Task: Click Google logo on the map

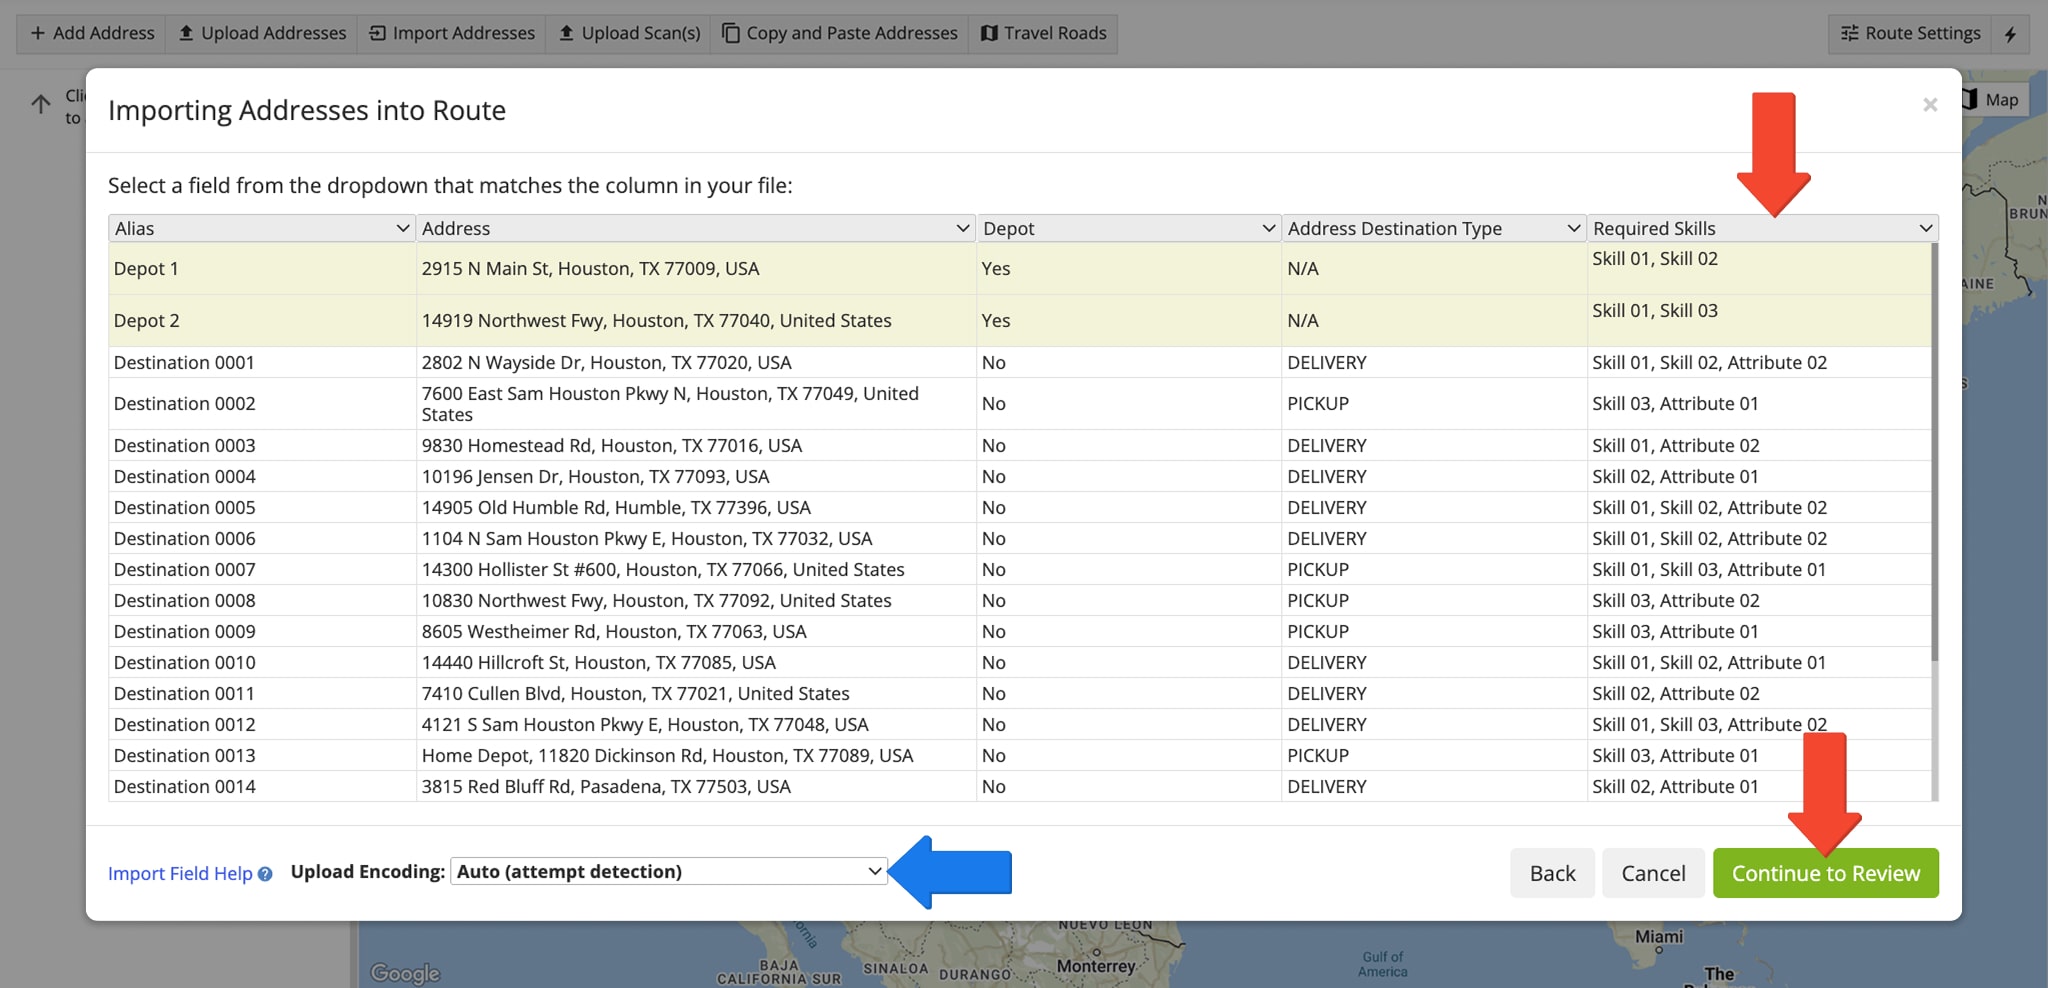Action: (x=405, y=972)
